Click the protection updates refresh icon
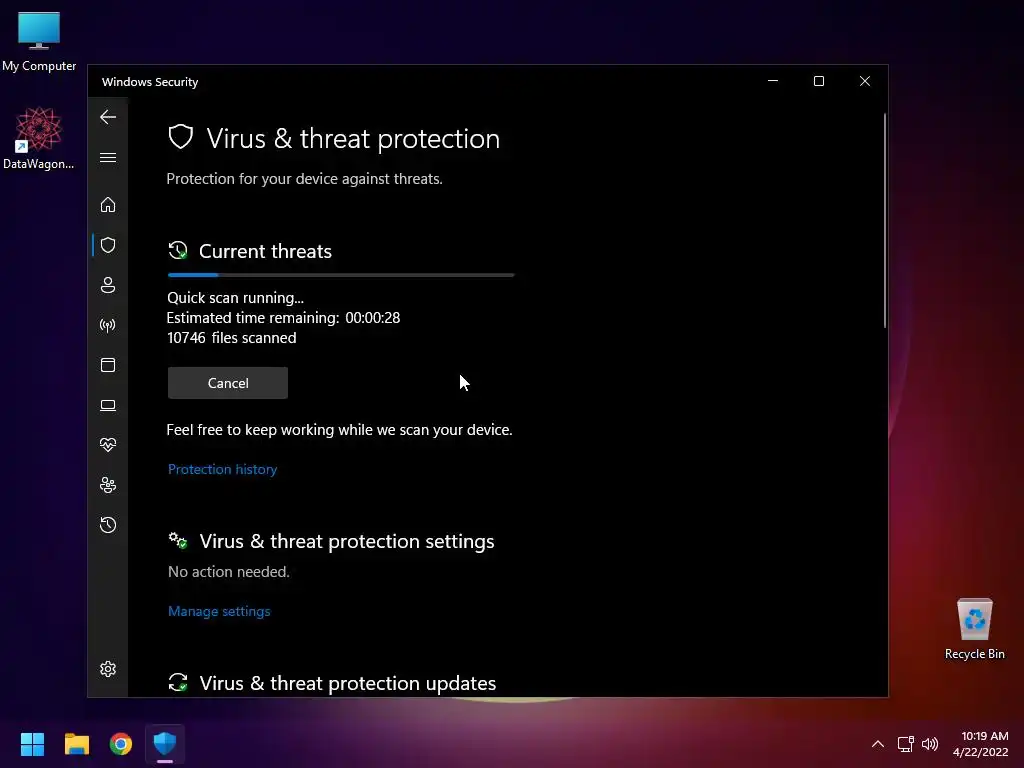Screen dimensions: 1024x768 [178, 682]
